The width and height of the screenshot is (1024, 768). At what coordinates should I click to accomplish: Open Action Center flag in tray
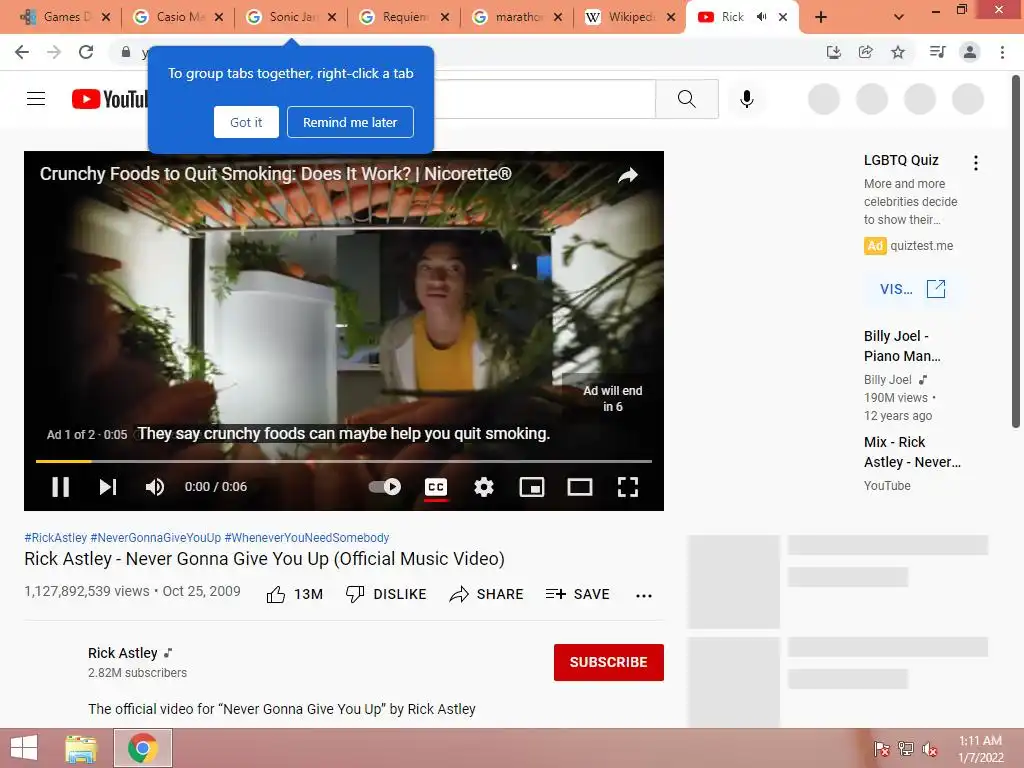click(x=881, y=749)
